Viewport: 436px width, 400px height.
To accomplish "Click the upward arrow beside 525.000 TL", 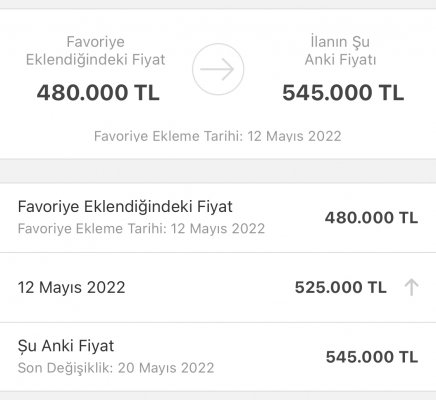I will pyautogui.click(x=411, y=287).
